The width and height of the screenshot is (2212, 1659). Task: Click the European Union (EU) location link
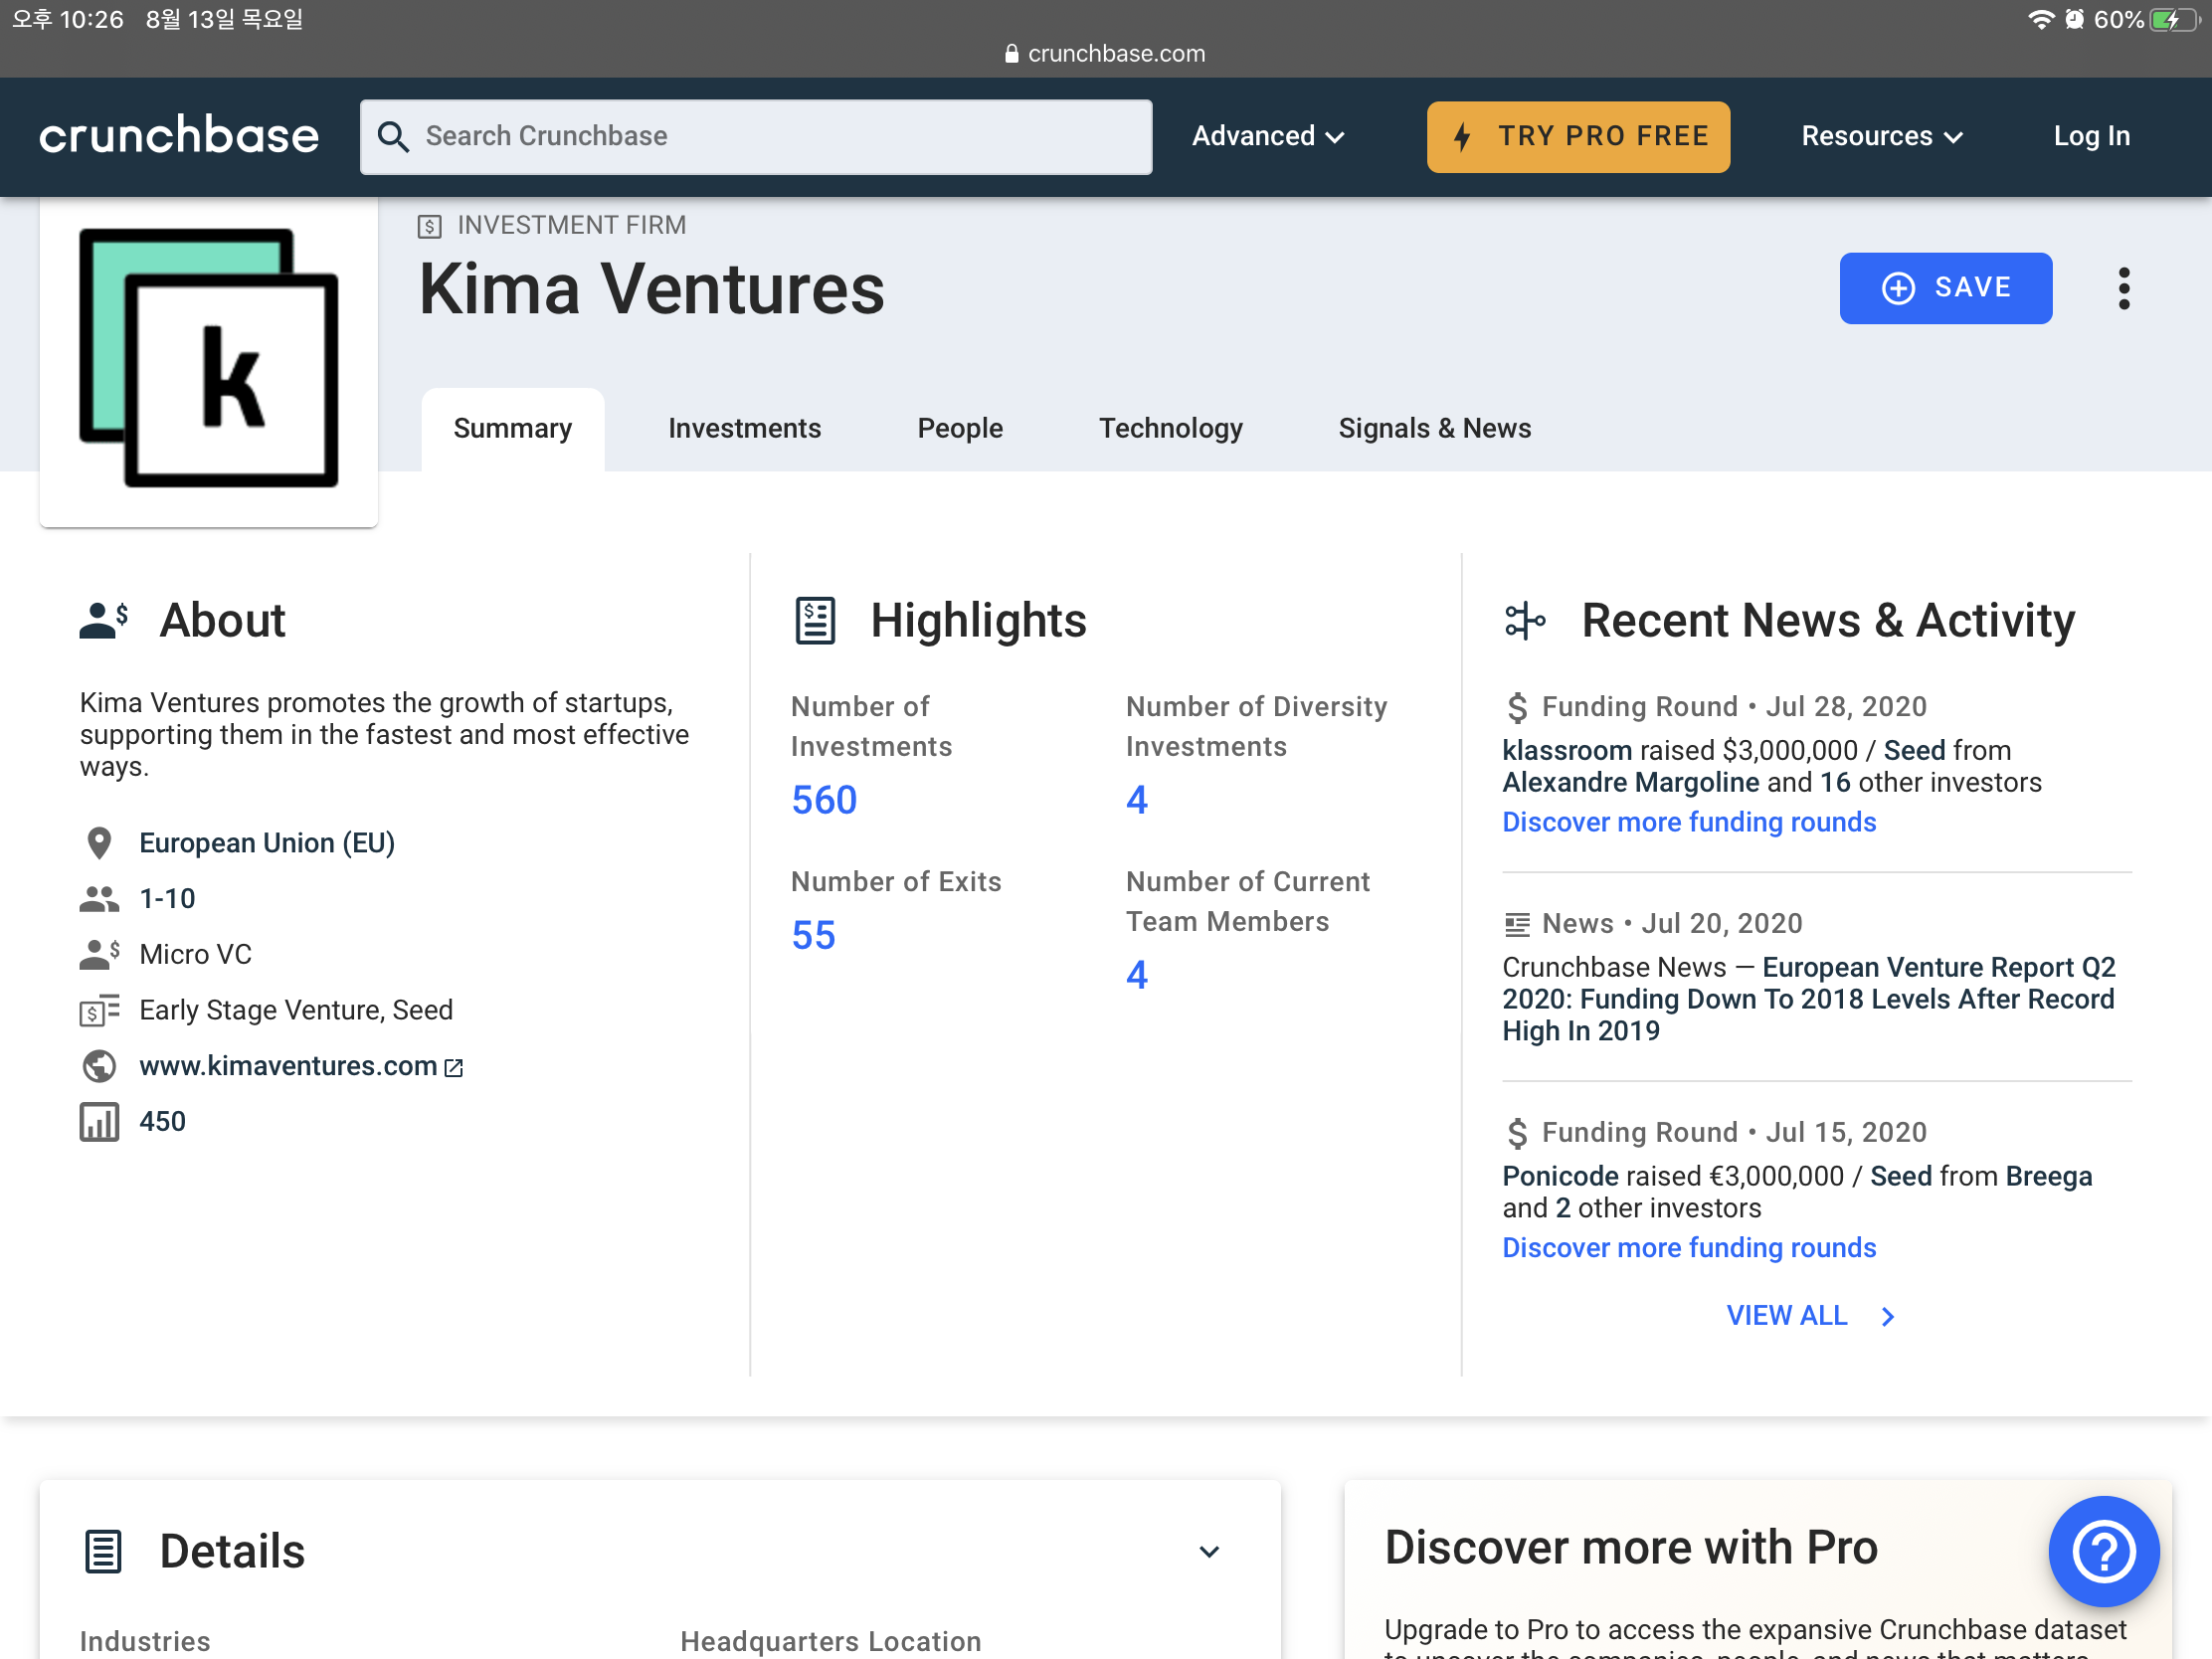pos(267,844)
